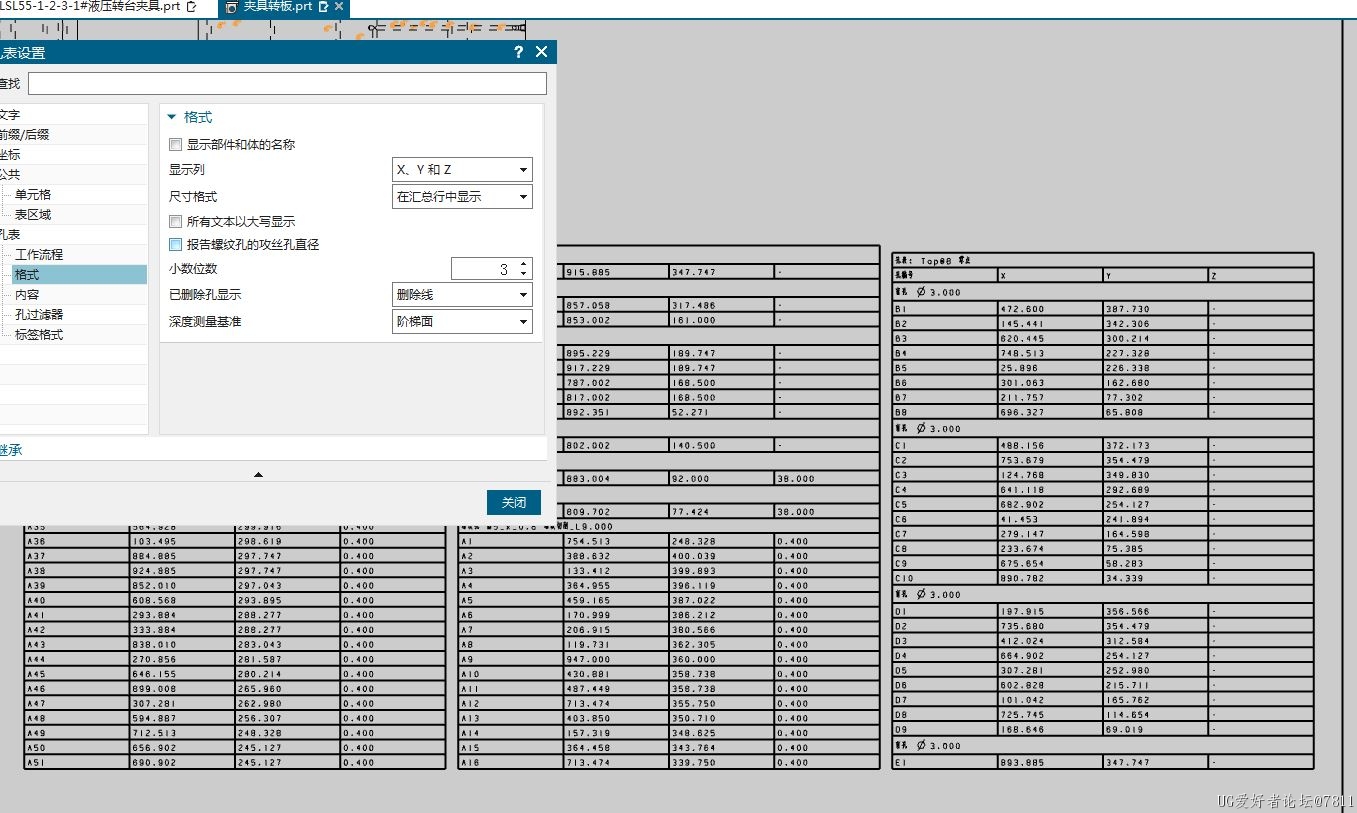Viewport: 1357px width, 813px height.
Task: Select 坐标 in the settings tree
Action: click(10, 155)
